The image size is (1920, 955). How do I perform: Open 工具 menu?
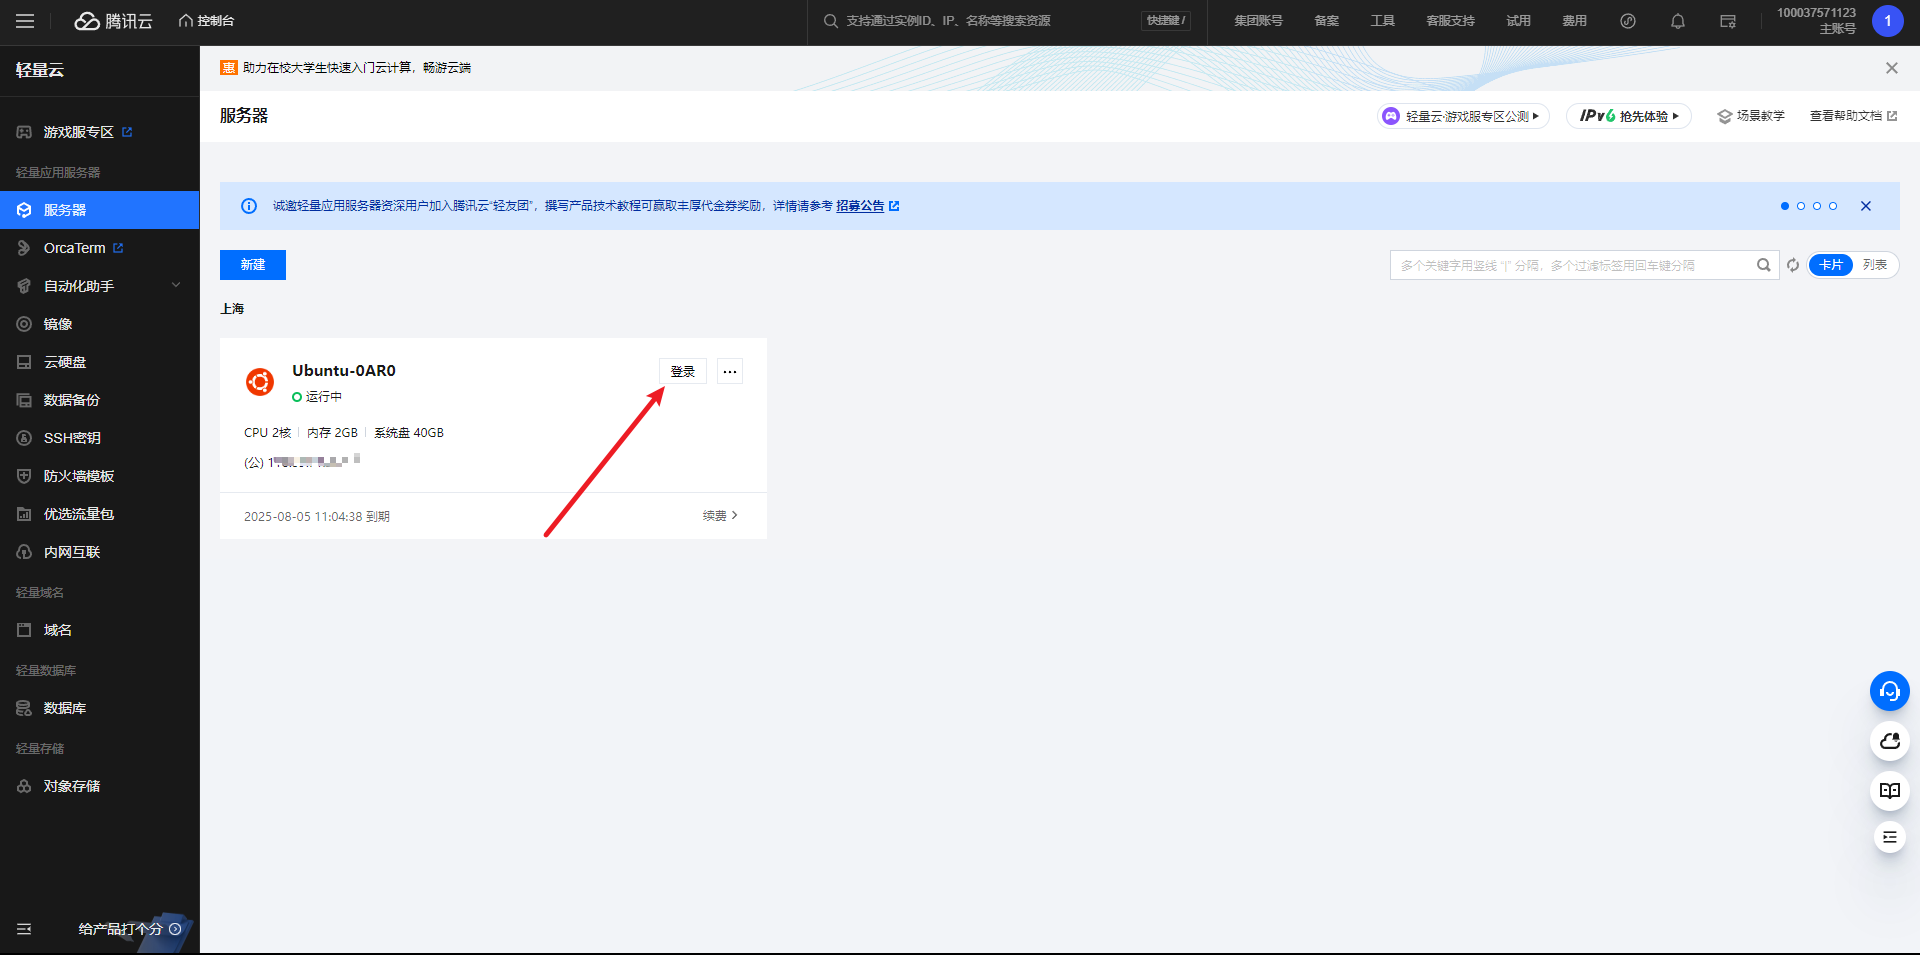1382,21
